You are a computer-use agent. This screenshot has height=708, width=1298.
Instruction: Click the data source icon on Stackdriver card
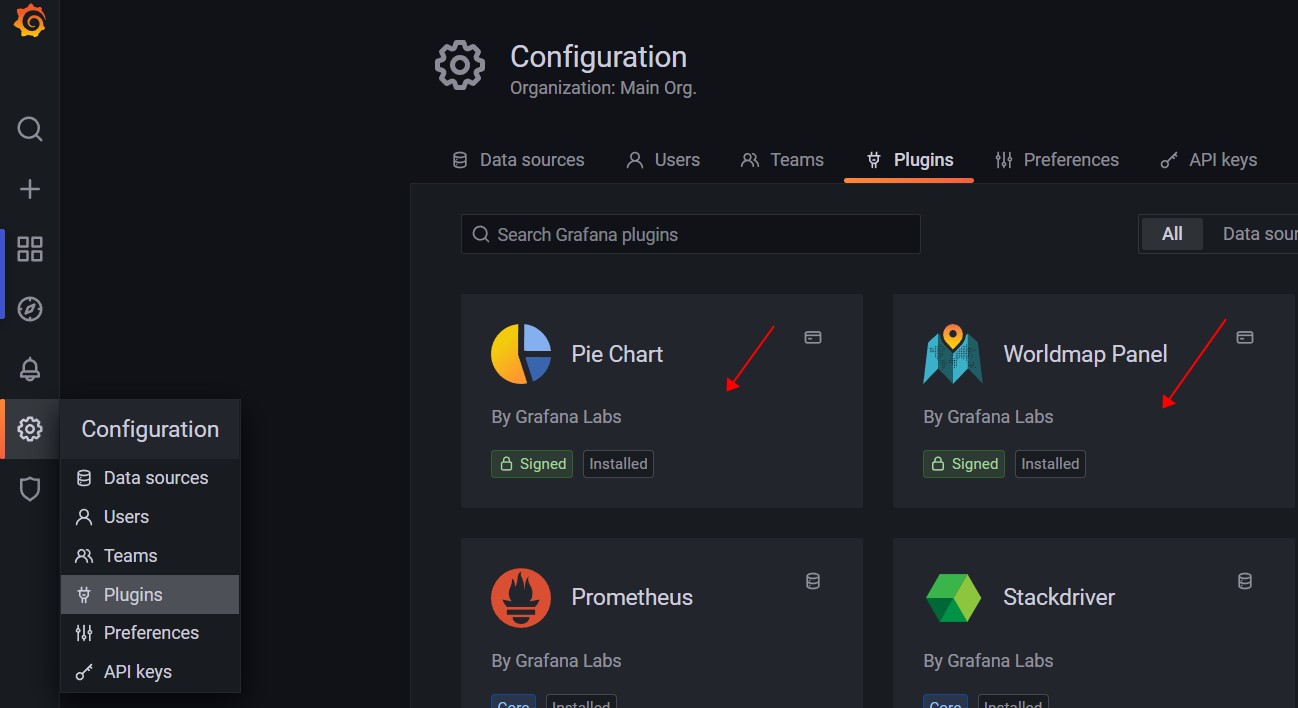[x=1245, y=581]
